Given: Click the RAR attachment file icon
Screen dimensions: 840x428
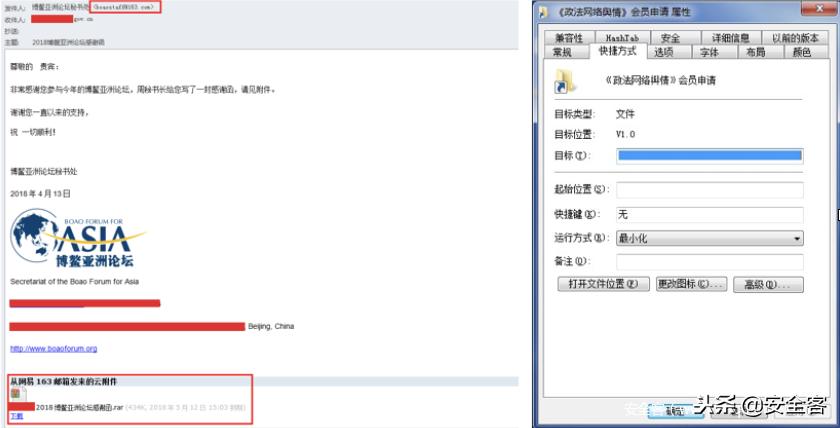Looking at the screenshot, I should tap(18, 395).
